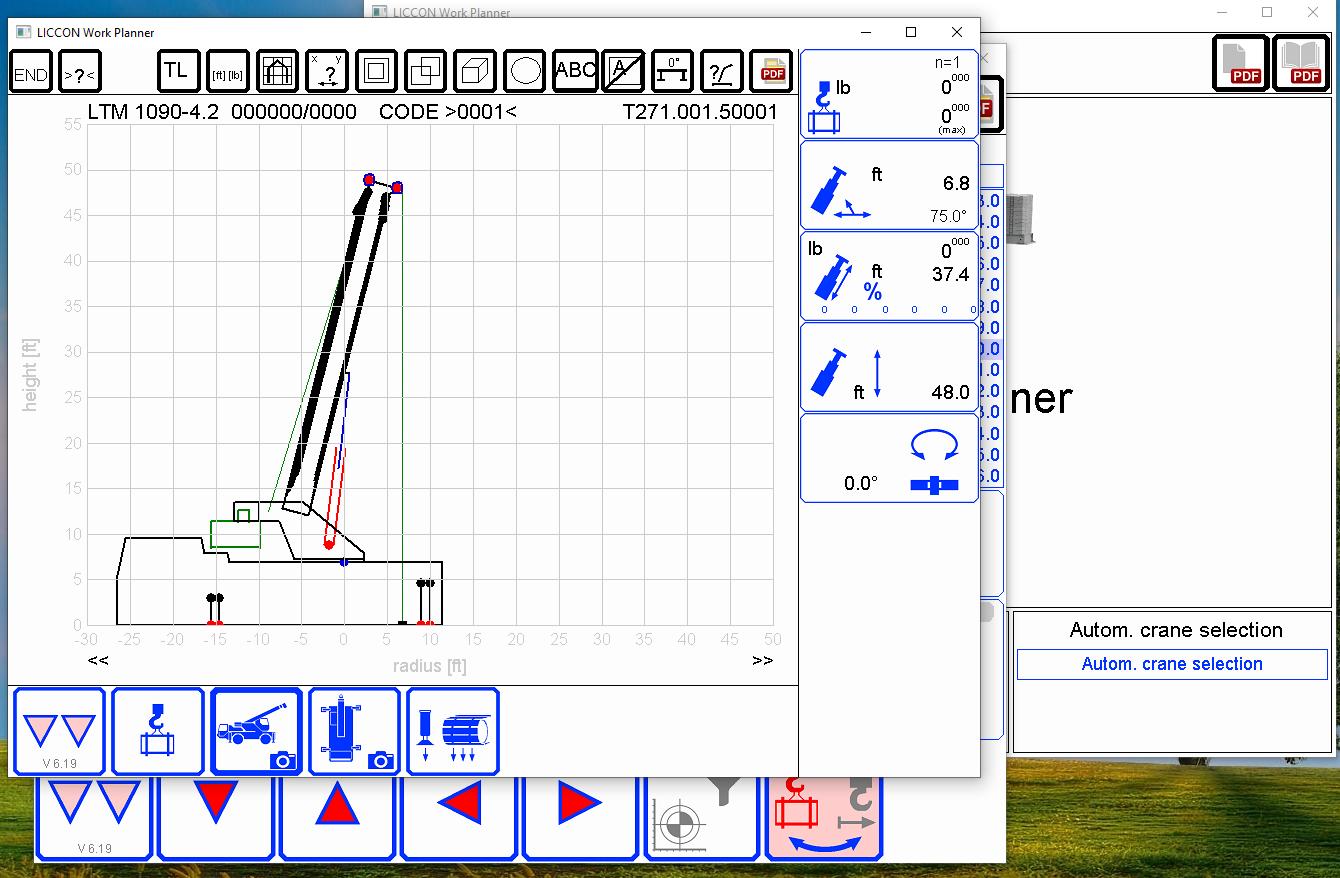Click the first PDF document icon in back window
This screenshot has width=1340, height=878.
point(1241,63)
